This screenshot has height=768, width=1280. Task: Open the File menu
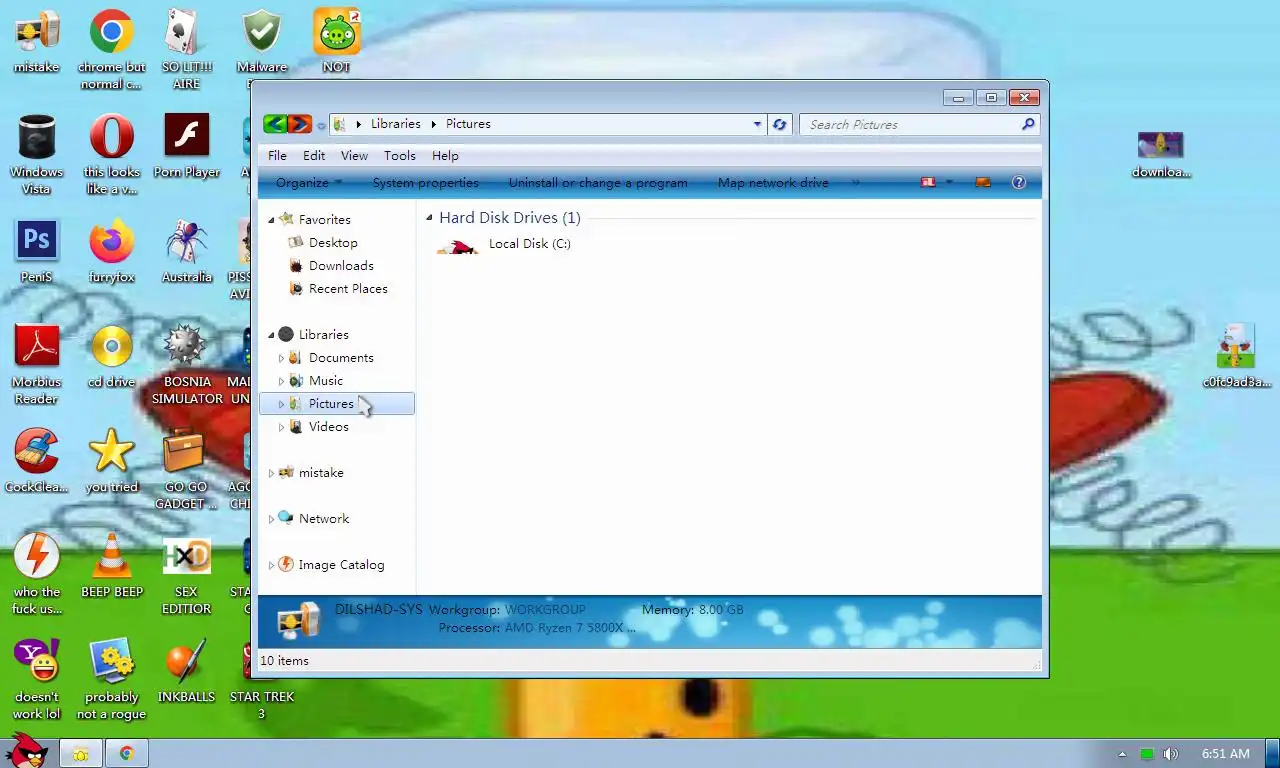[277, 155]
